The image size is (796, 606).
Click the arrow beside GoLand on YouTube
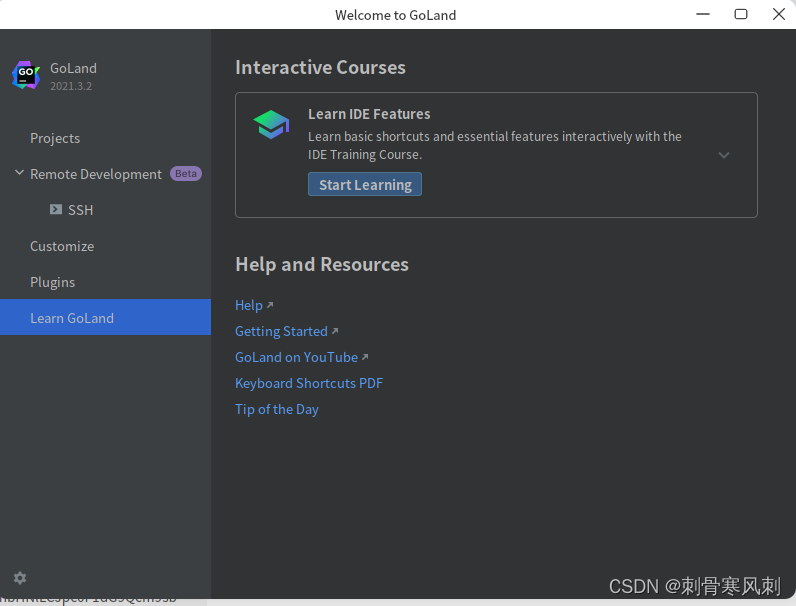click(x=365, y=357)
